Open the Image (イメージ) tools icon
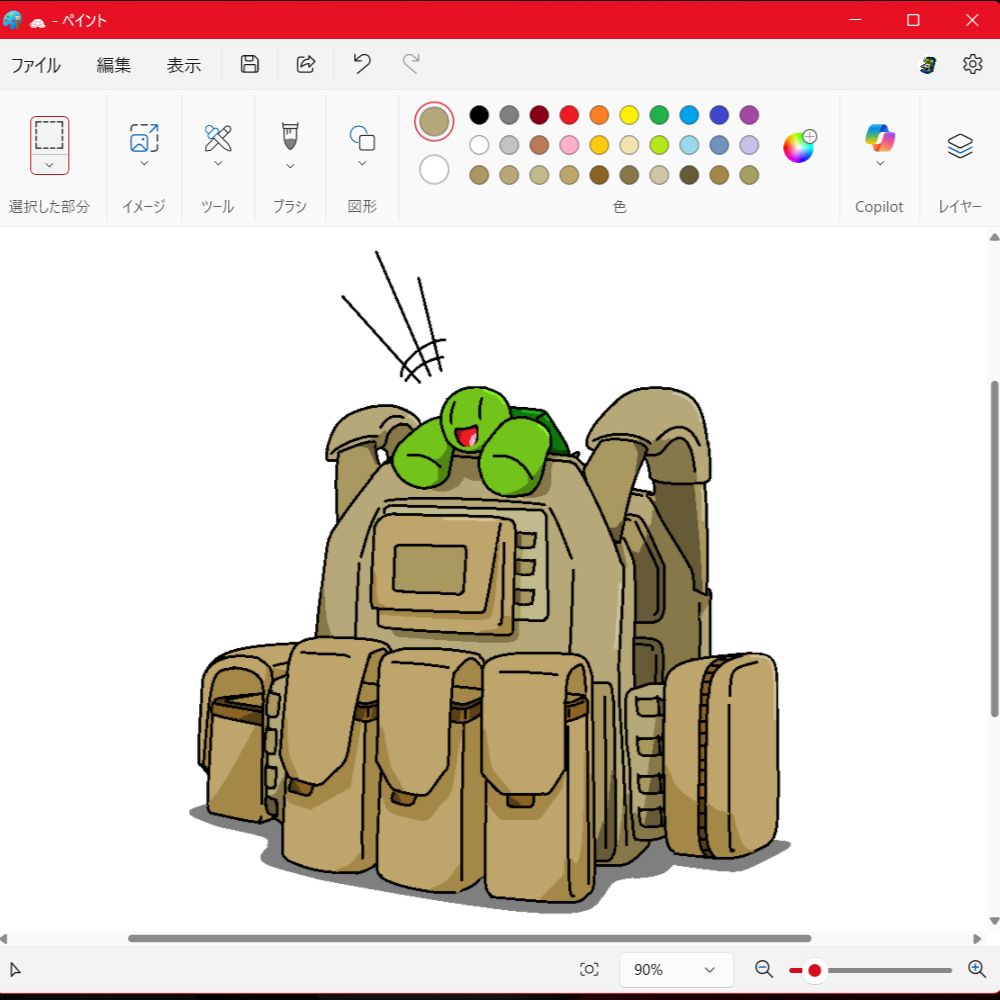Viewport: 1000px width, 1000px height. (144, 138)
